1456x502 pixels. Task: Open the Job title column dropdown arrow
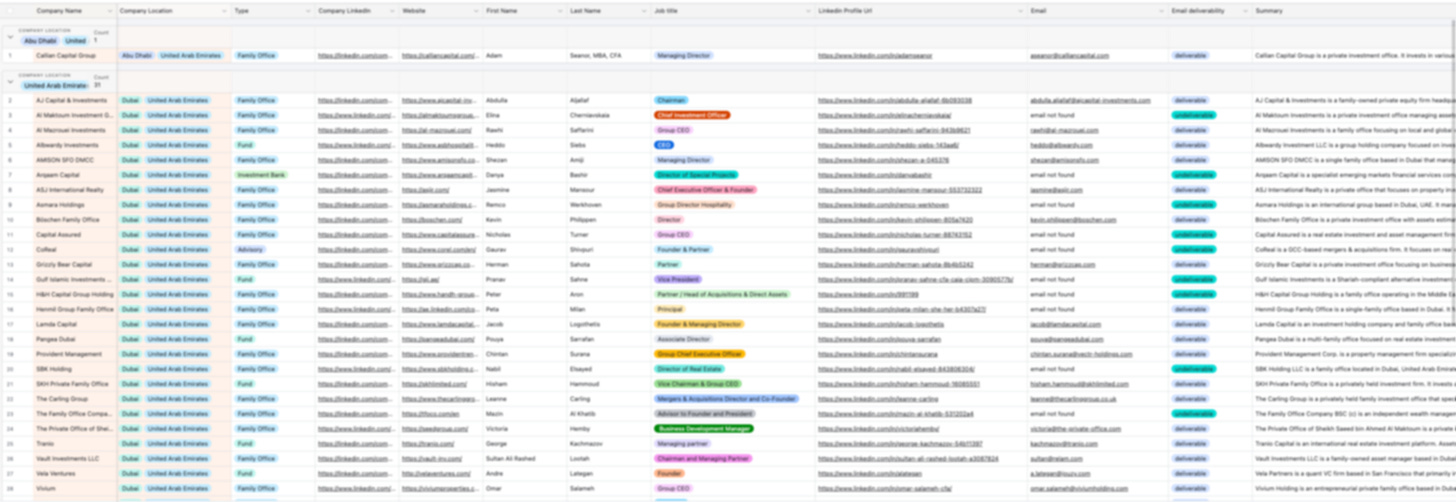coord(808,10)
